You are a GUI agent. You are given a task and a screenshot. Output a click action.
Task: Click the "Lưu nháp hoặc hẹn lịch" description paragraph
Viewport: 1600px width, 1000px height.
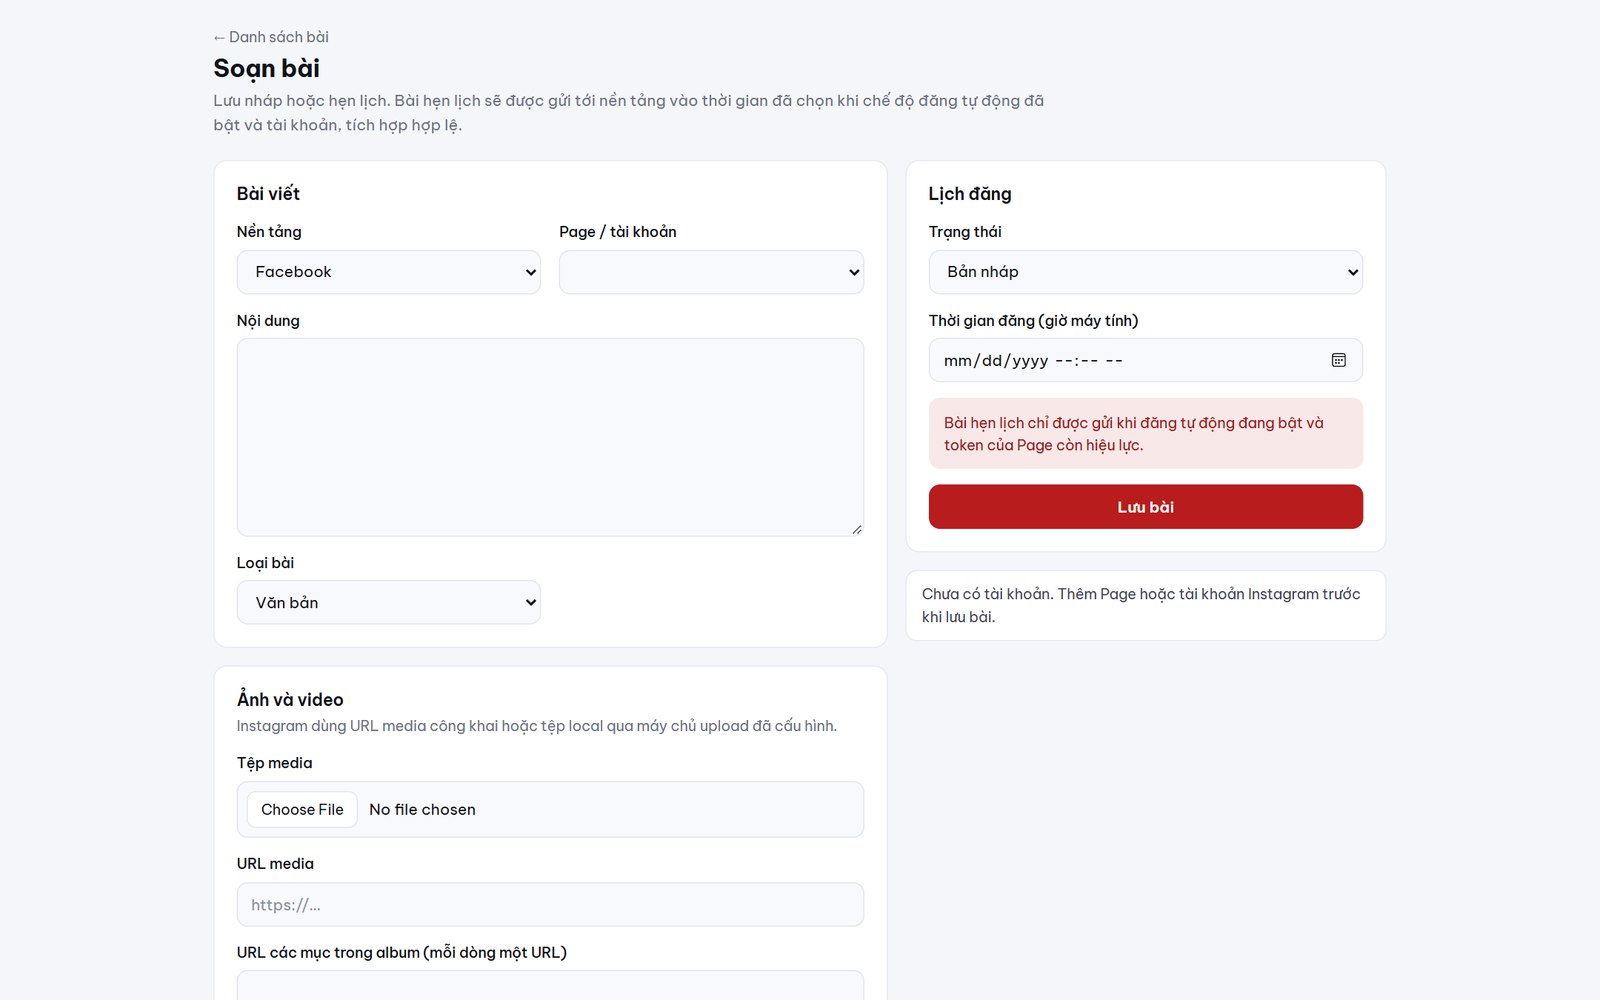629,113
